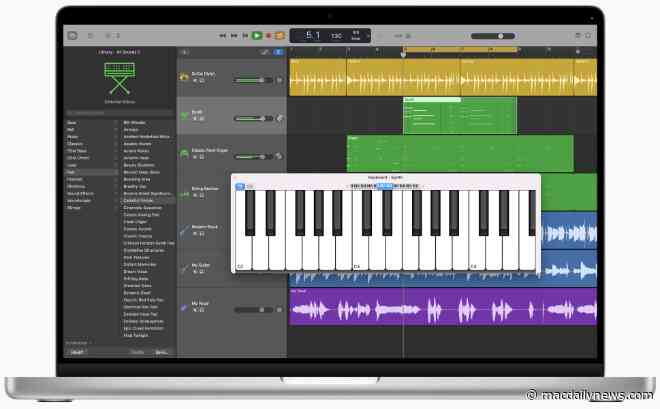Open the Note Pad button
This screenshot has width=660, height=409.
578,36
